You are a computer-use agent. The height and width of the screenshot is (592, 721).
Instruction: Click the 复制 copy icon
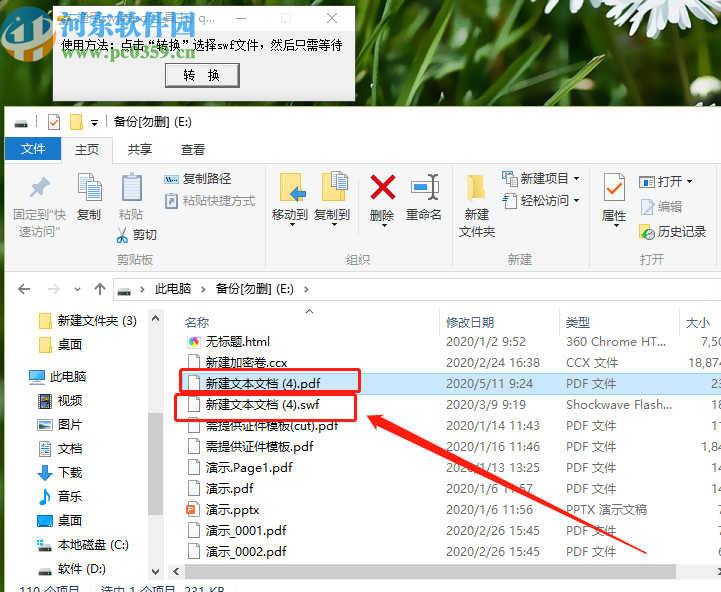89,187
